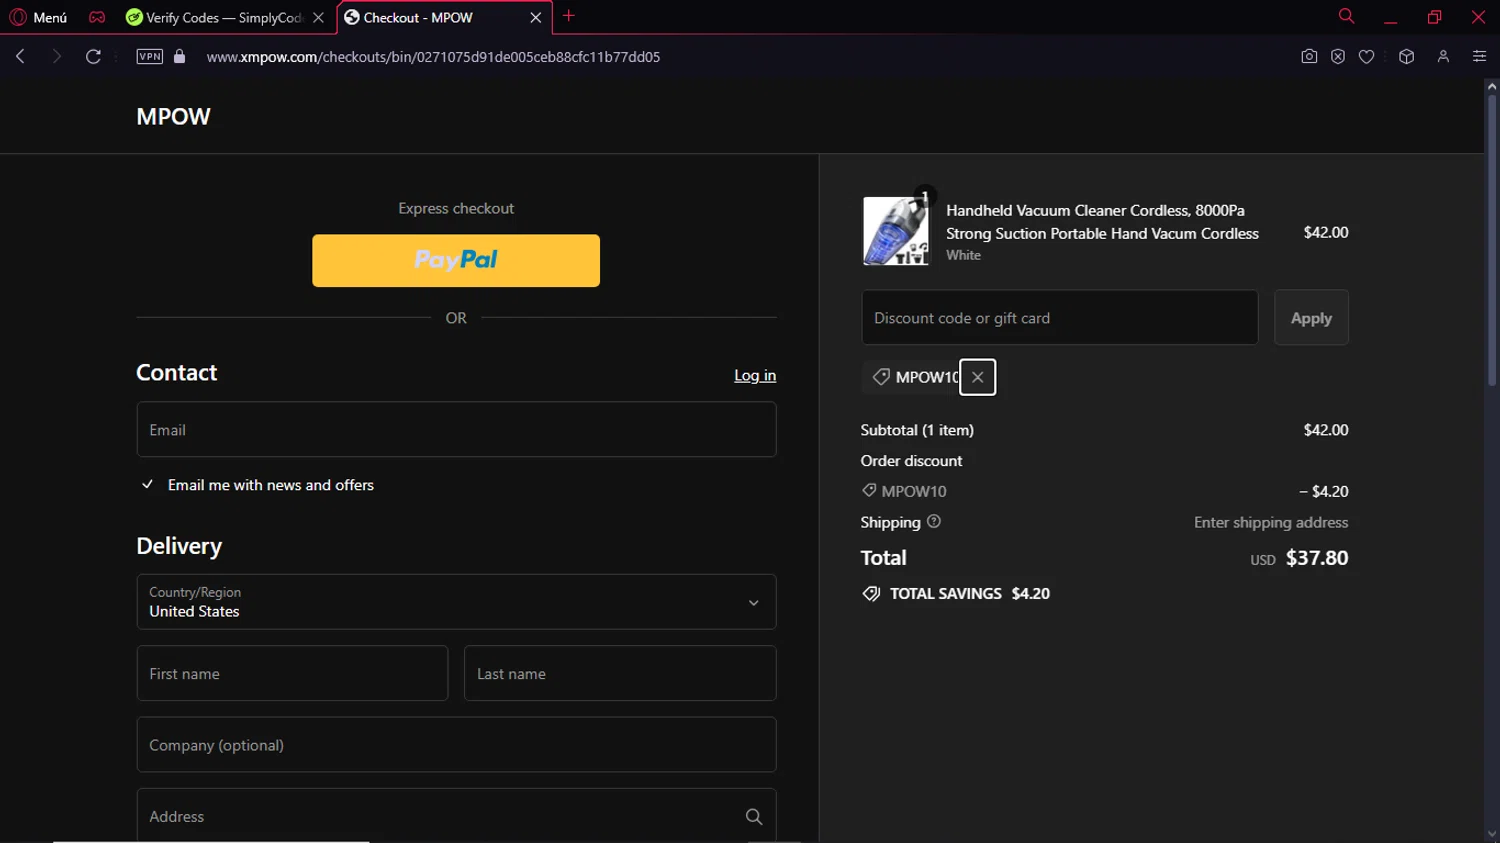Click the Log in link
The height and width of the screenshot is (843, 1500).
tap(755, 376)
